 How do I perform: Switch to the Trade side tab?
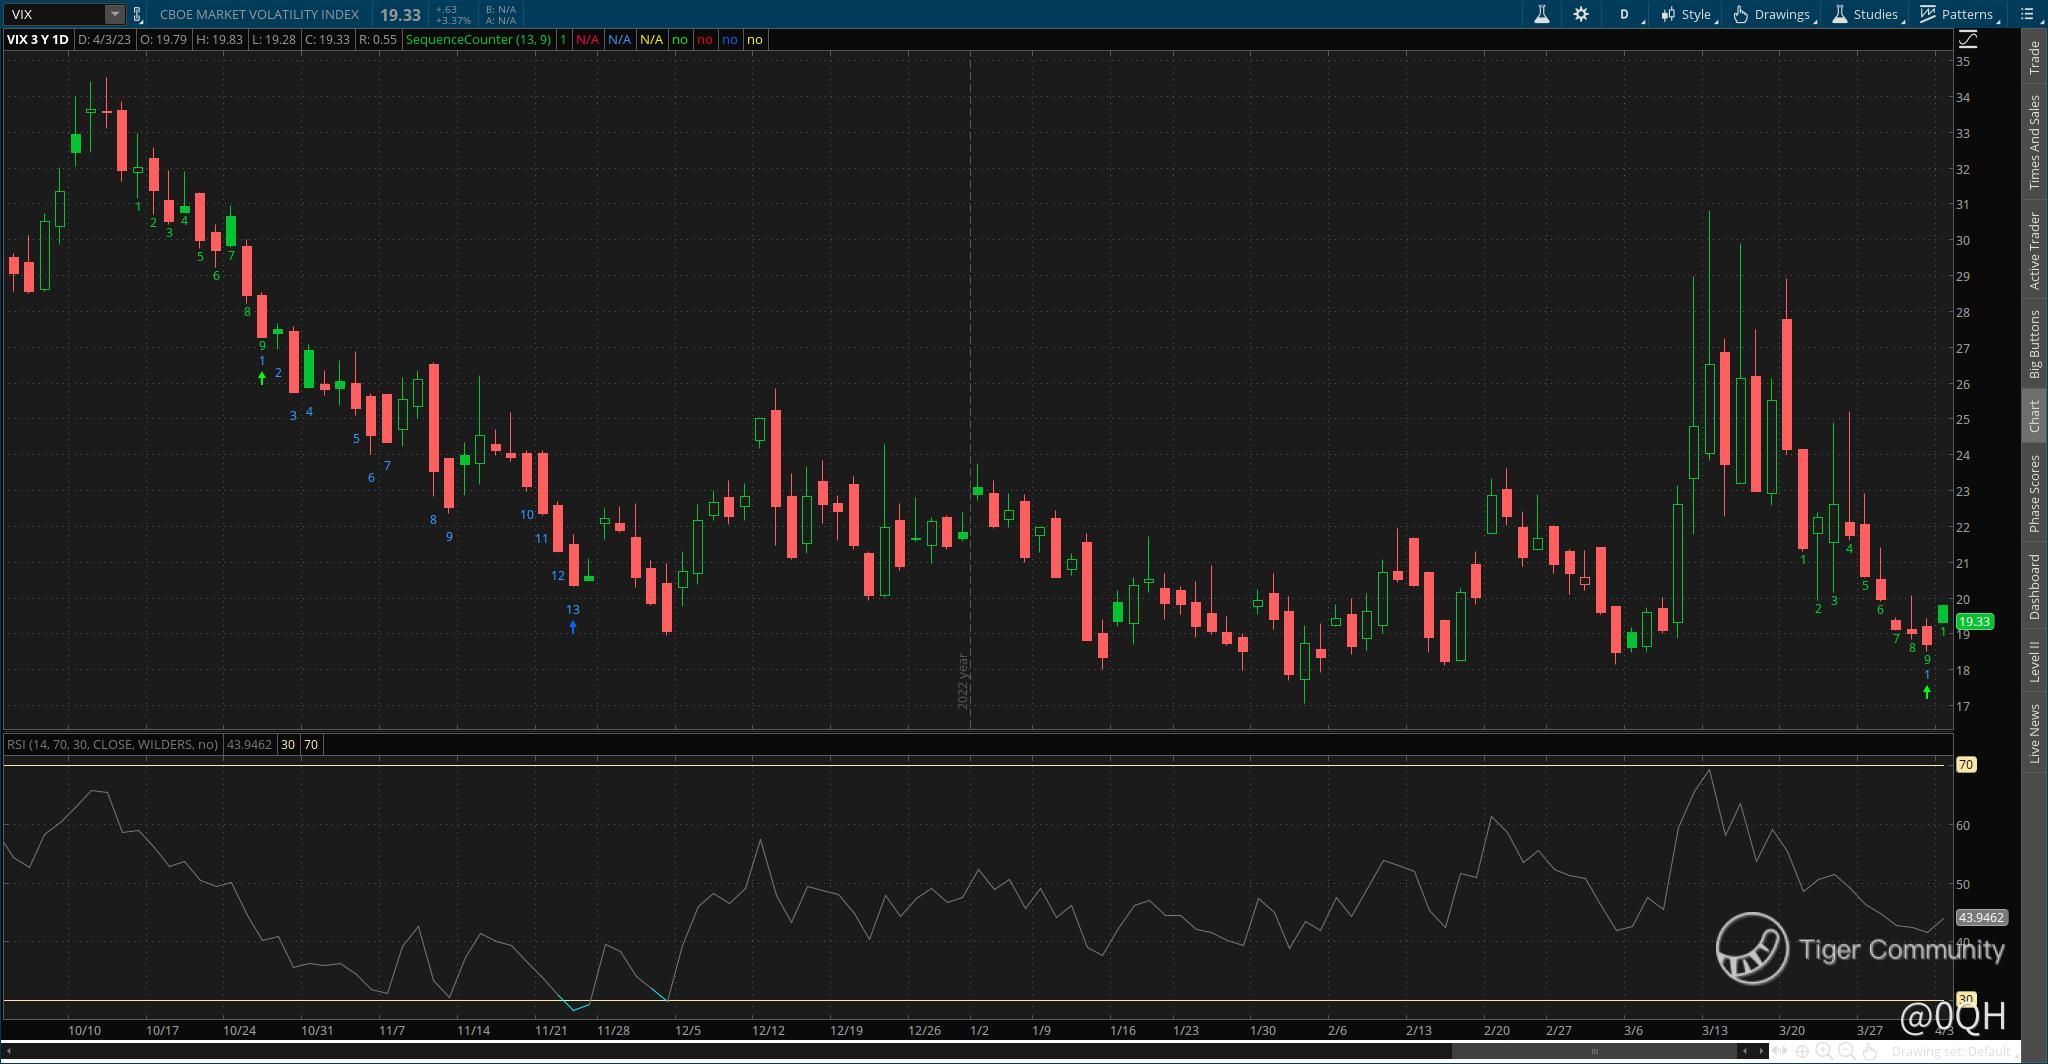(x=2034, y=58)
